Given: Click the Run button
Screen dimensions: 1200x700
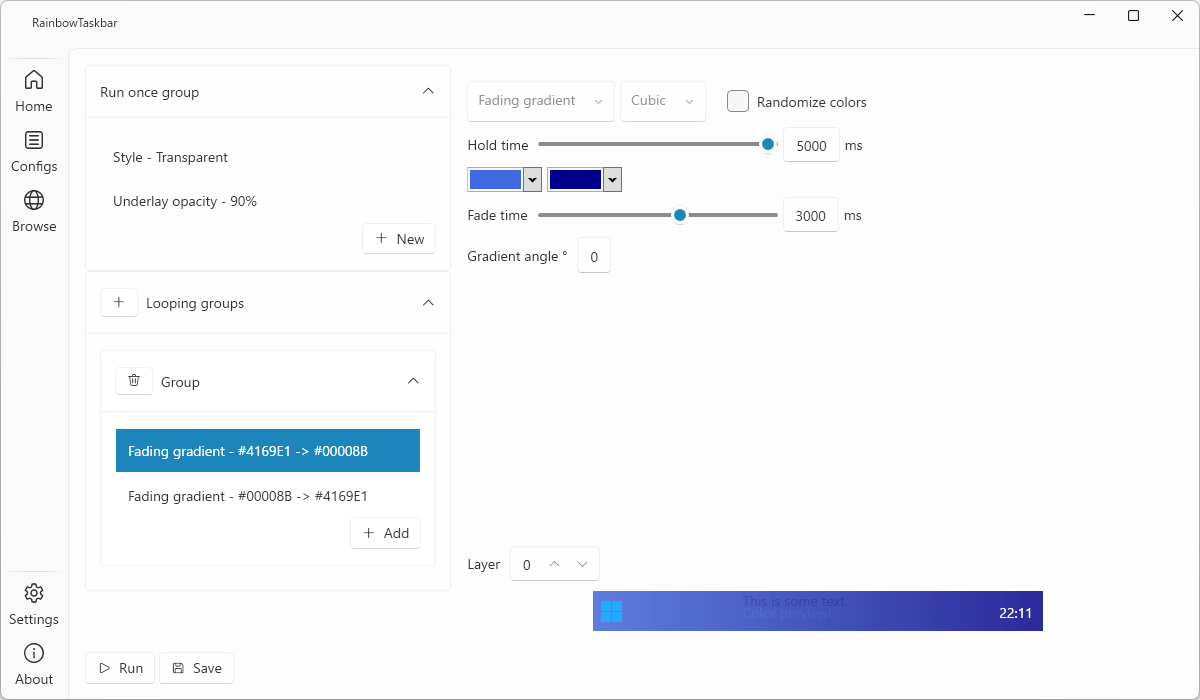Looking at the screenshot, I should click(120, 668).
